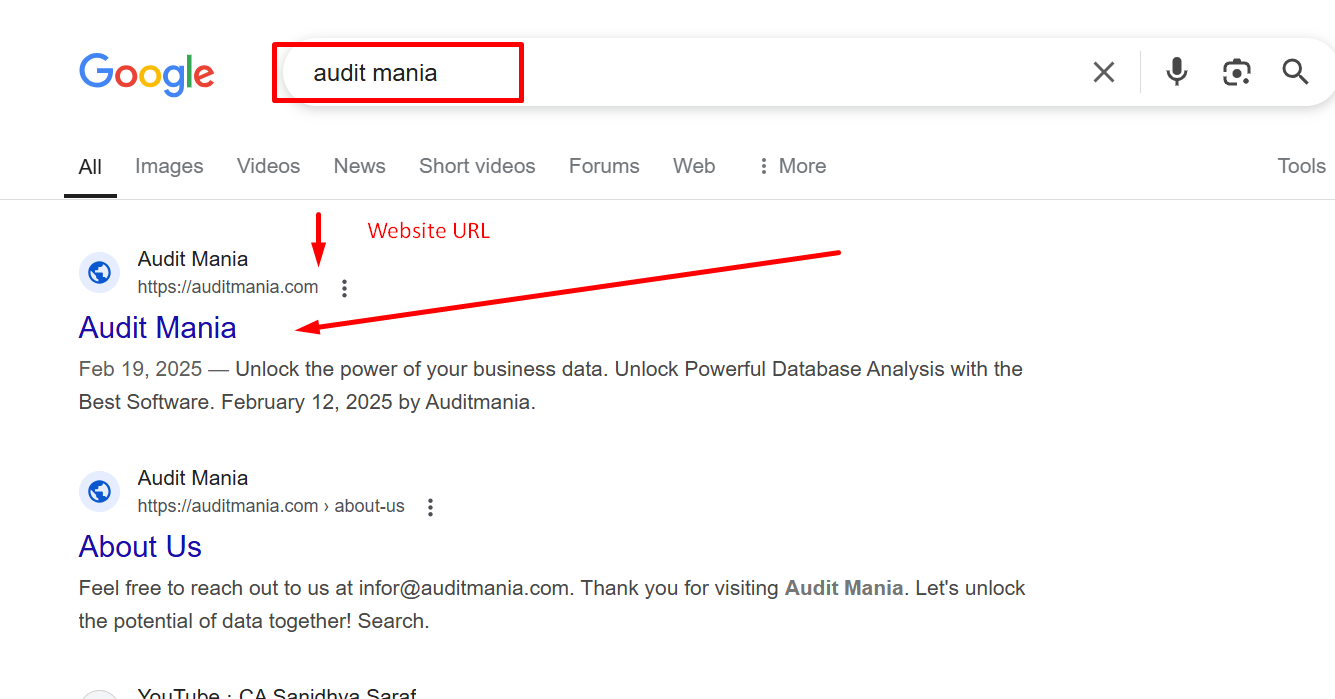Viewport: 1335px width, 699px height.
Task: Click the 'Feel free to reach out' snippet
Action: click(552, 604)
